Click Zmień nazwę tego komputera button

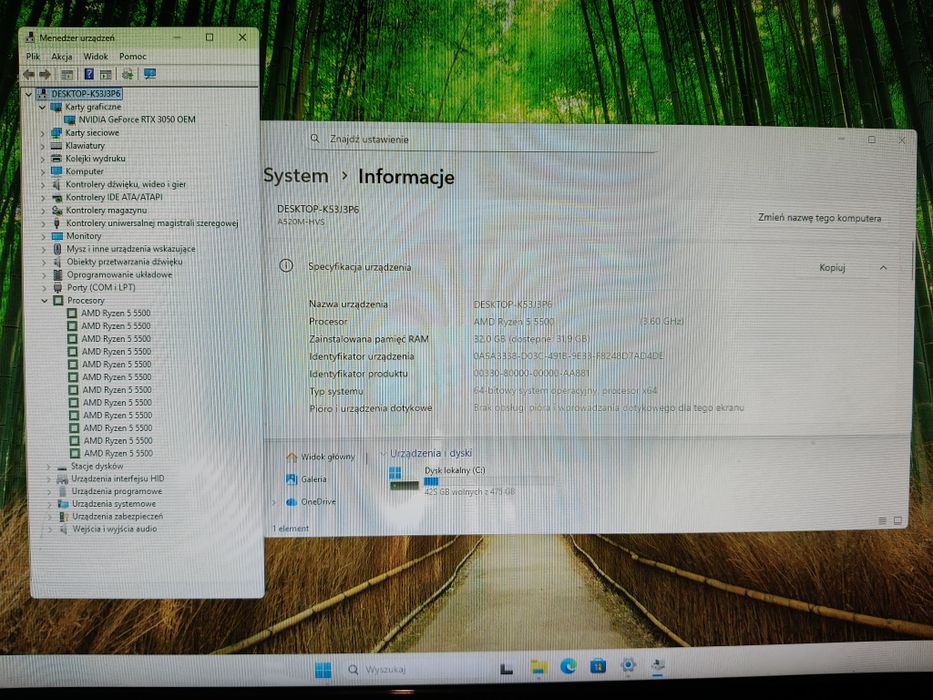[x=819, y=218]
